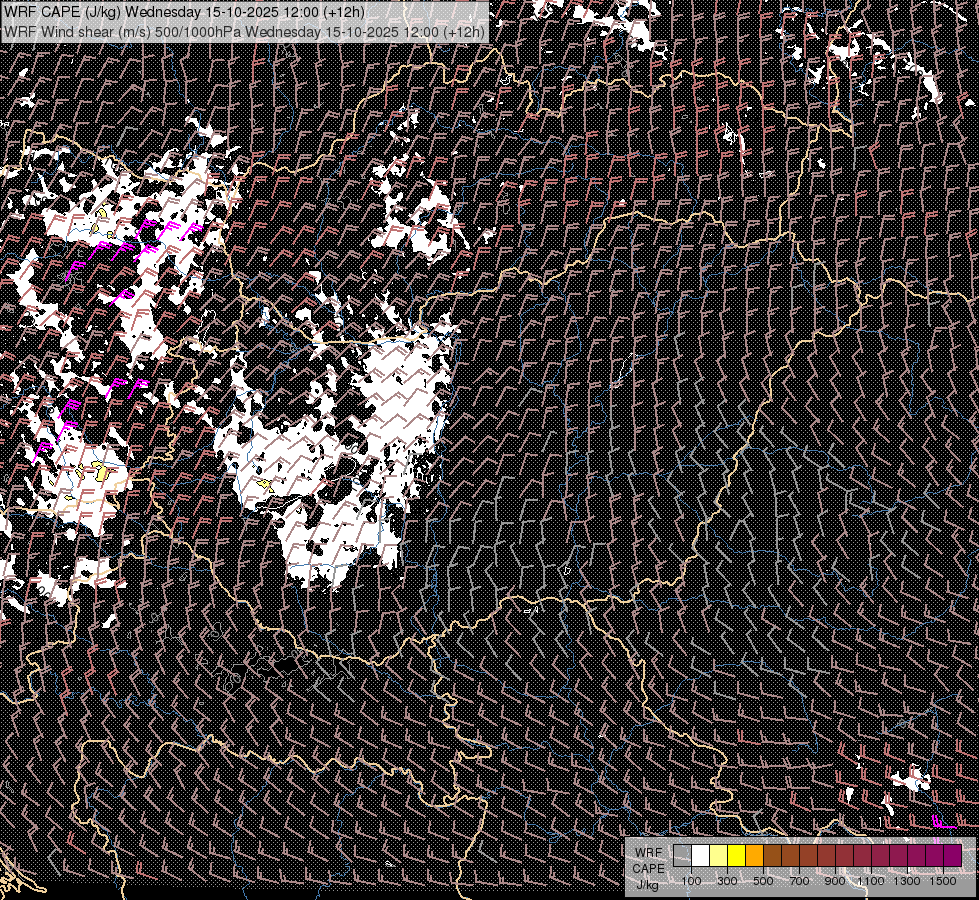The height and width of the screenshot is (900, 979).
Task: Click the legend label 700
Action: click(x=799, y=881)
